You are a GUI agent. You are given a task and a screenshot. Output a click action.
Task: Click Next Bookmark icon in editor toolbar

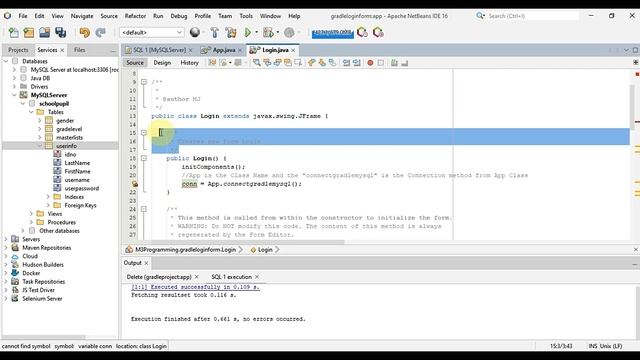point(322,63)
